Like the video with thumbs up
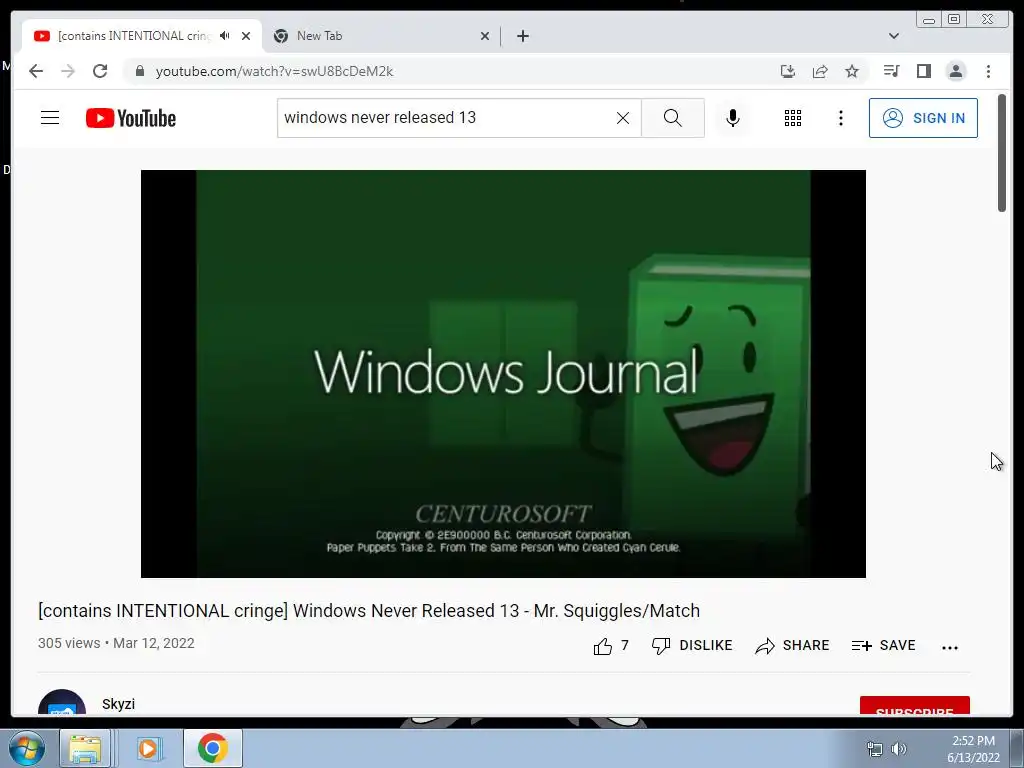The image size is (1024, 768). coord(611,646)
